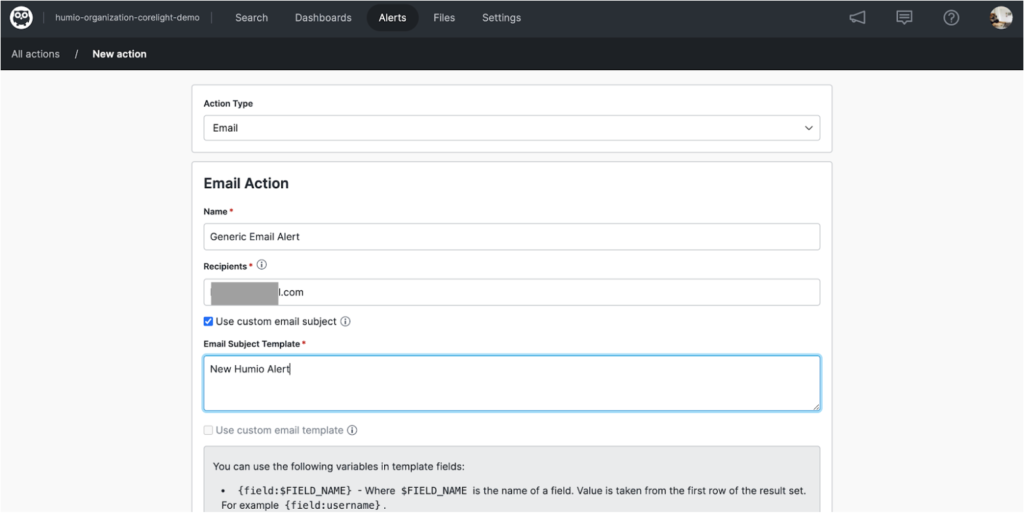The width and height of the screenshot is (1024, 514).
Task: Click the info icon beside Use custom email template
Action: click(352, 430)
